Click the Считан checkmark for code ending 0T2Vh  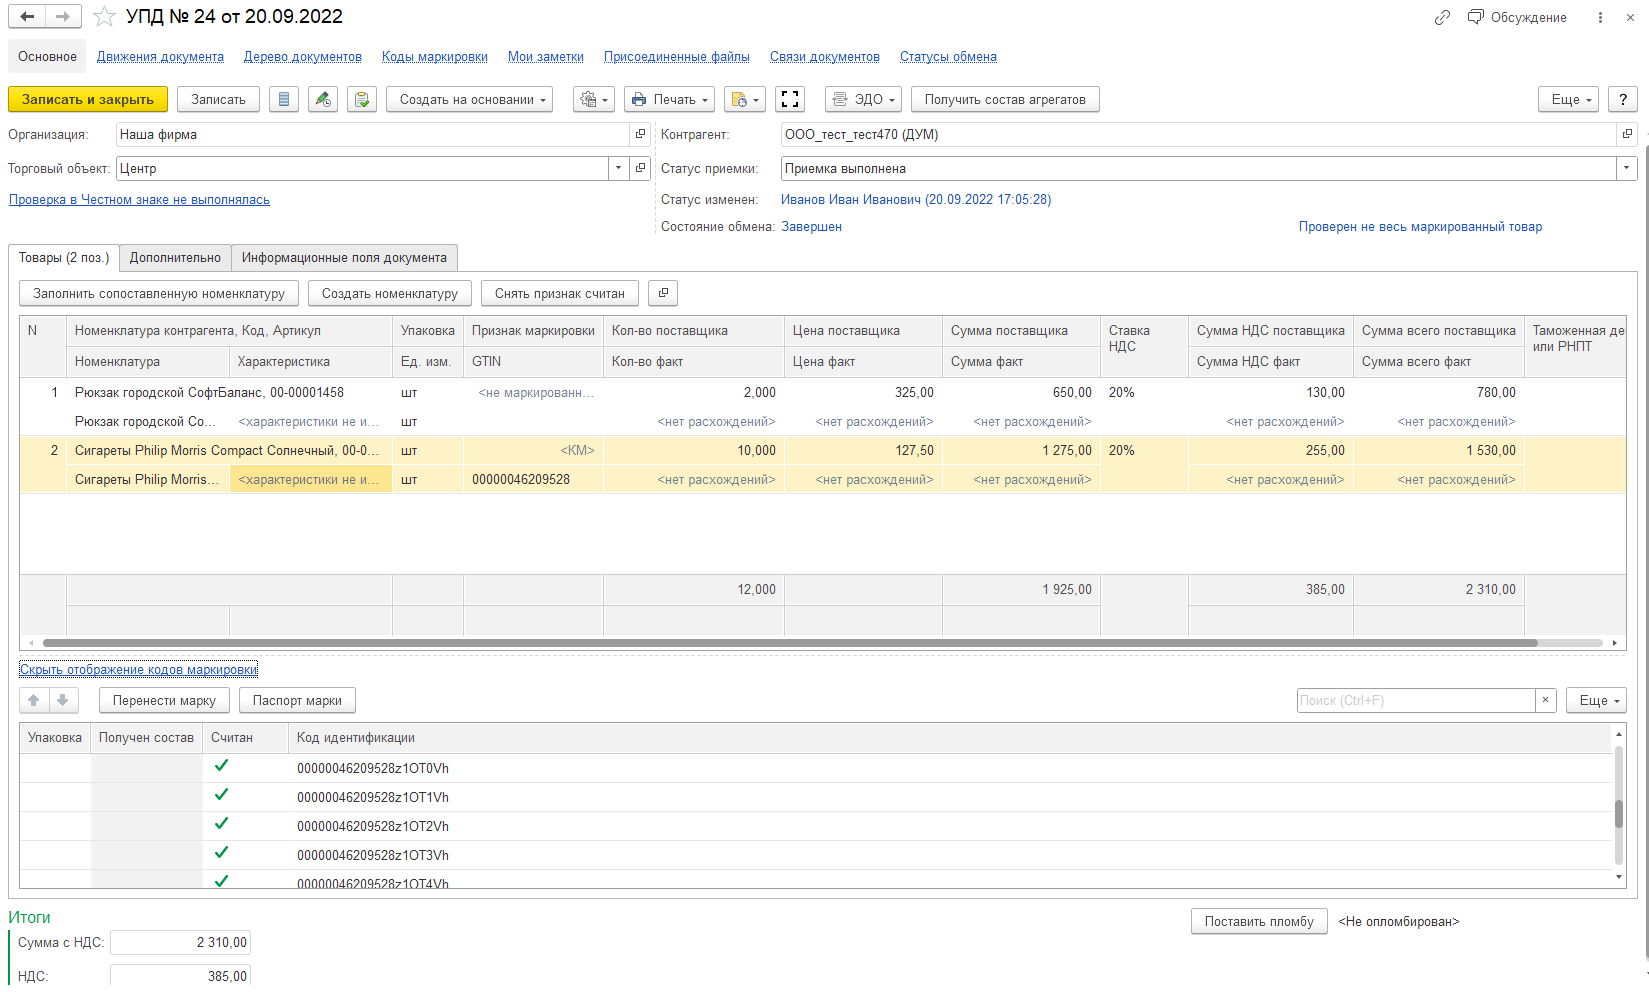click(x=222, y=824)
